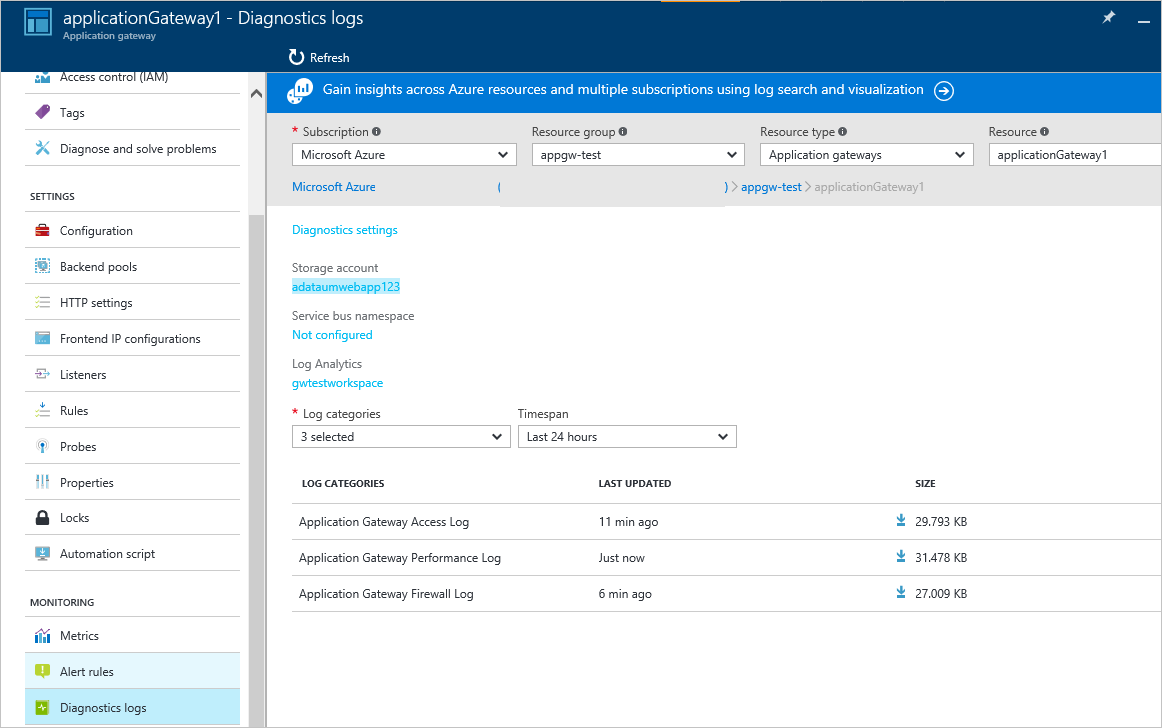
Task: Pin the blade using pin icon
Action: [x=1108, y=18]
